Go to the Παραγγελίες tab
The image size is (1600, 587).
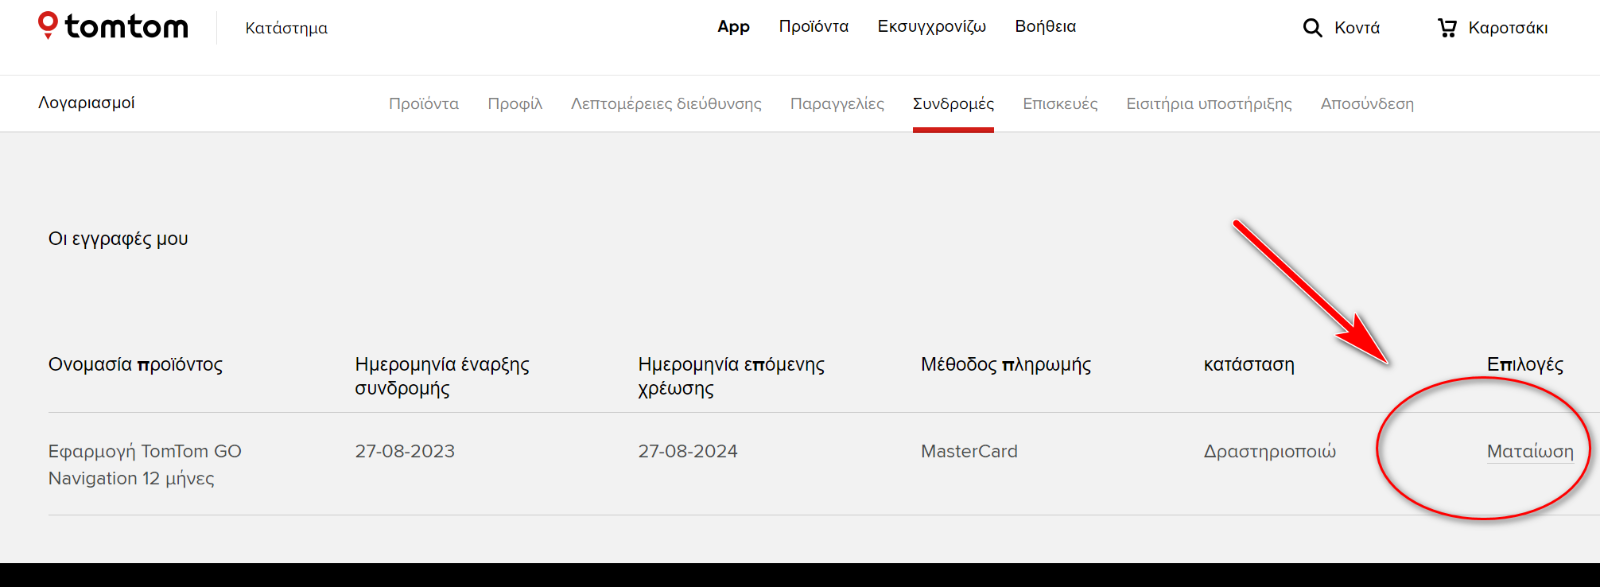click(837, 104)
